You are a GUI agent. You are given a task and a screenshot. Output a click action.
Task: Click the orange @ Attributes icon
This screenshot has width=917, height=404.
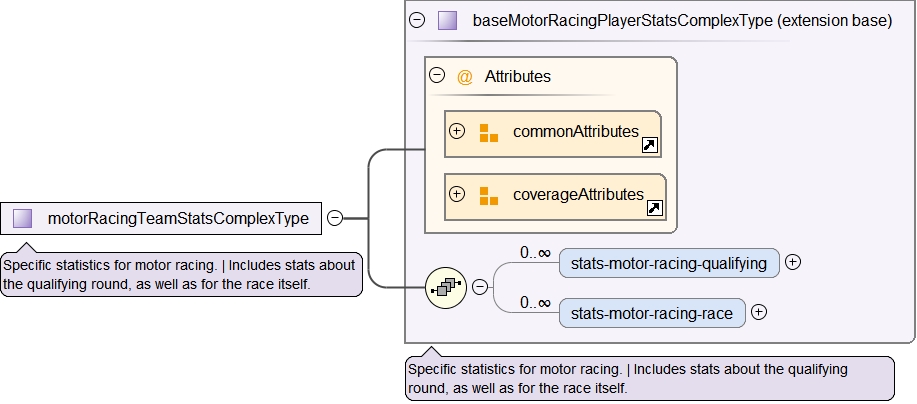point(464,76)
